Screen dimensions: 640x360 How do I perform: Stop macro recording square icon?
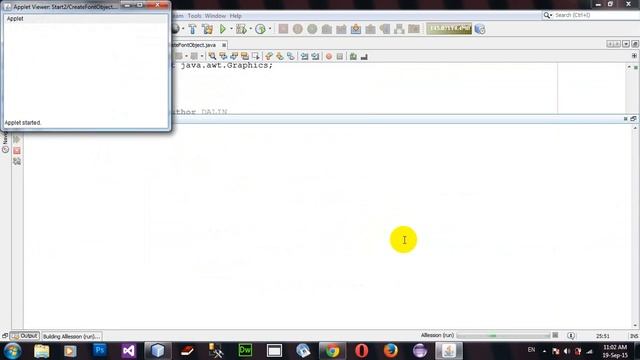click(x=340, y=56)
